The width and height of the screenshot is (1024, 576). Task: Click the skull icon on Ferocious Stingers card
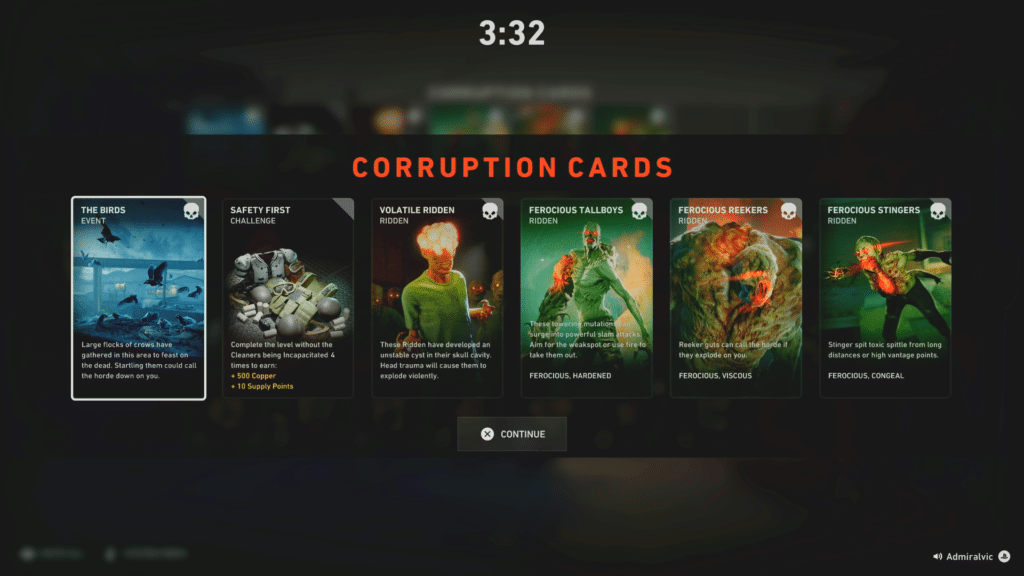click(x=938, y=212)
